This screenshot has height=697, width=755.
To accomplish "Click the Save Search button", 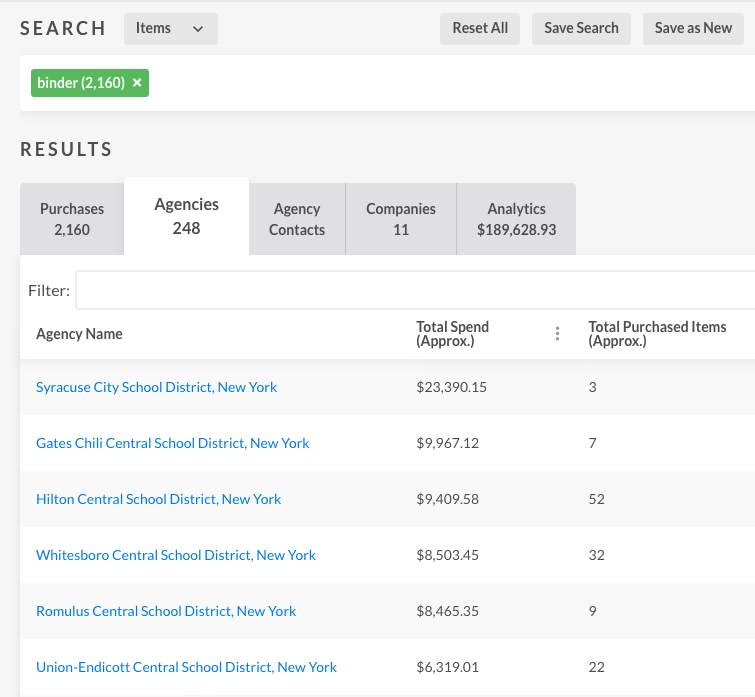I will tap(581, 29).
